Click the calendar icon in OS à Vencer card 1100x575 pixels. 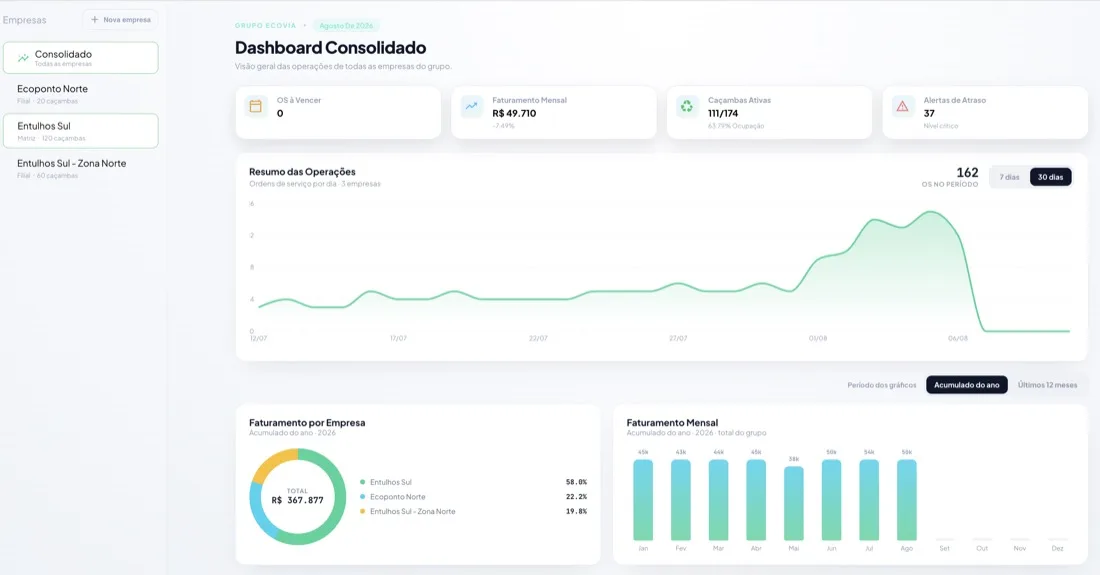pyautogui.click(x=255, y=107)
